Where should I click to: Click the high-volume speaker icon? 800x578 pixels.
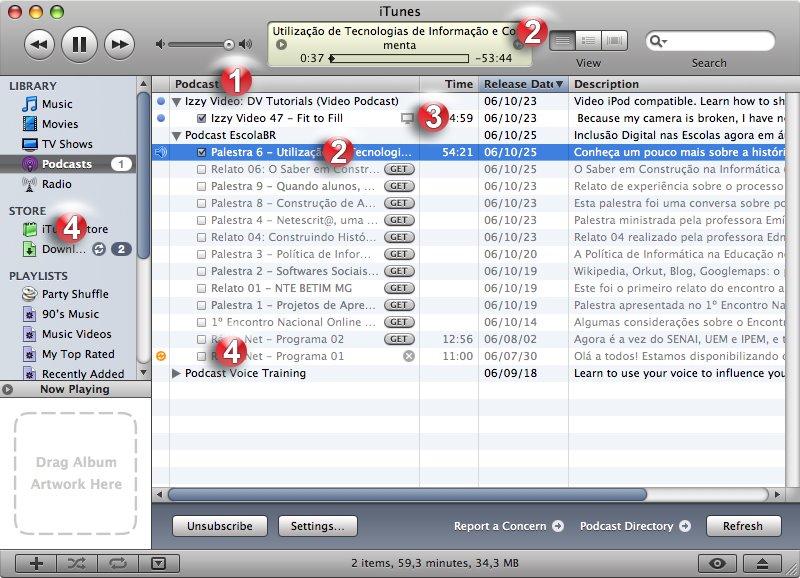coord(246,44)
